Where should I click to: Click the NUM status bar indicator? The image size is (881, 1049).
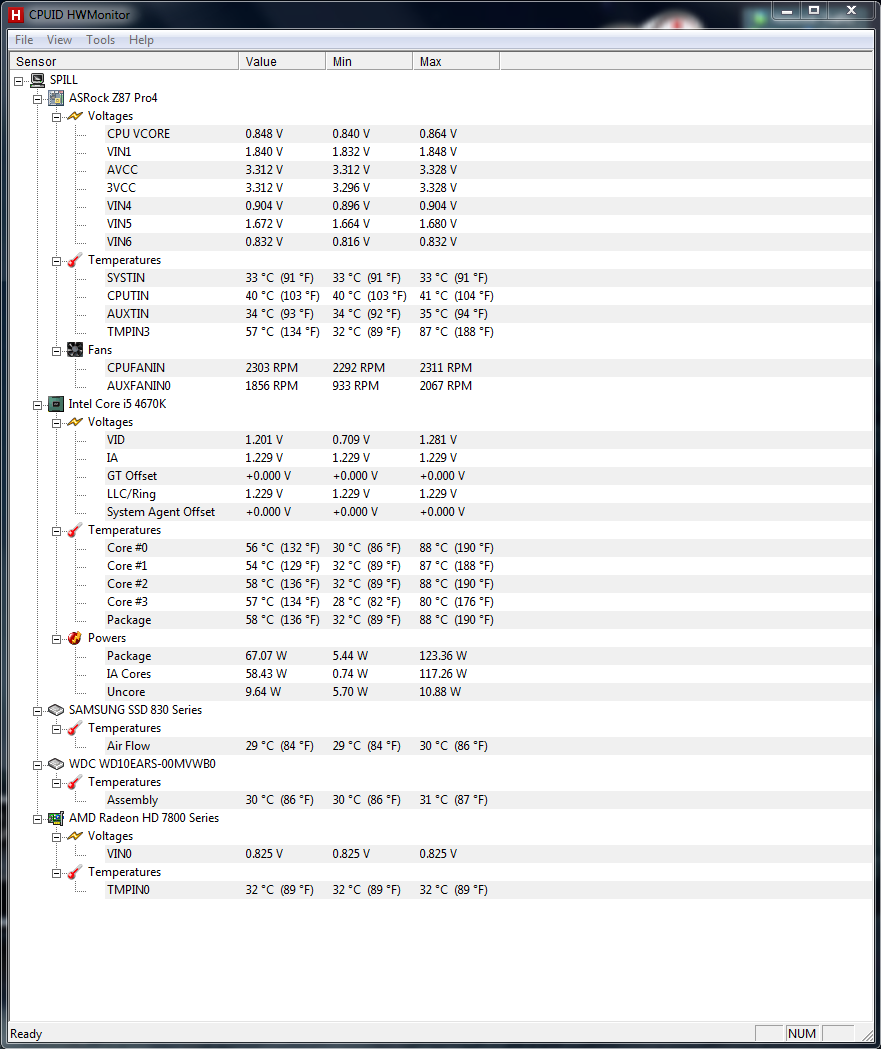click(801, 1034)
